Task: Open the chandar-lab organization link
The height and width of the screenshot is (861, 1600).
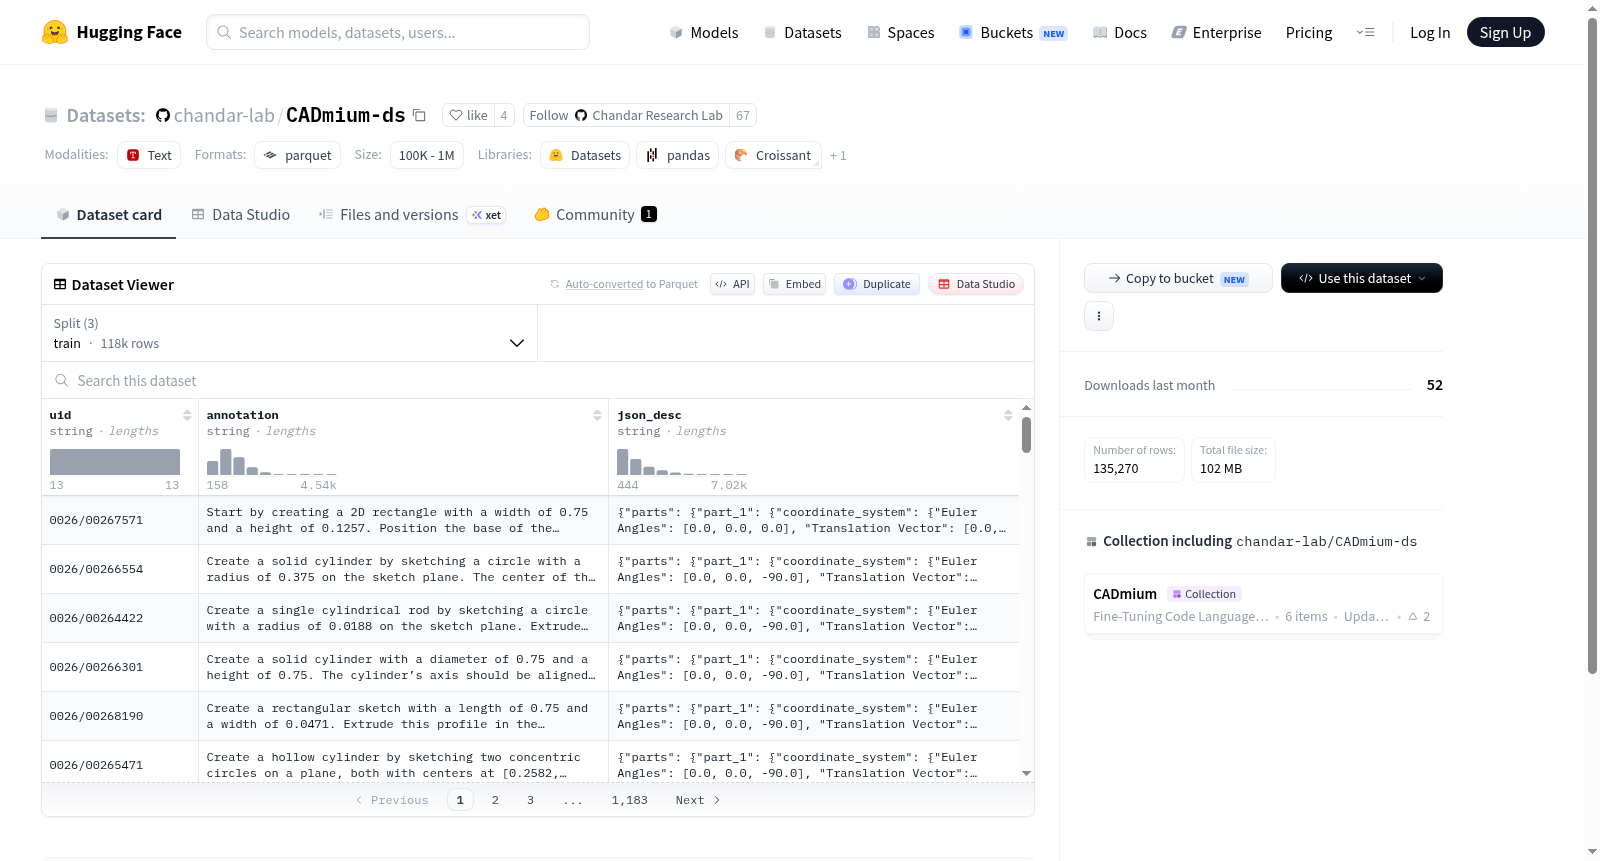Action: pyautogui.click(x=224, y=115)
